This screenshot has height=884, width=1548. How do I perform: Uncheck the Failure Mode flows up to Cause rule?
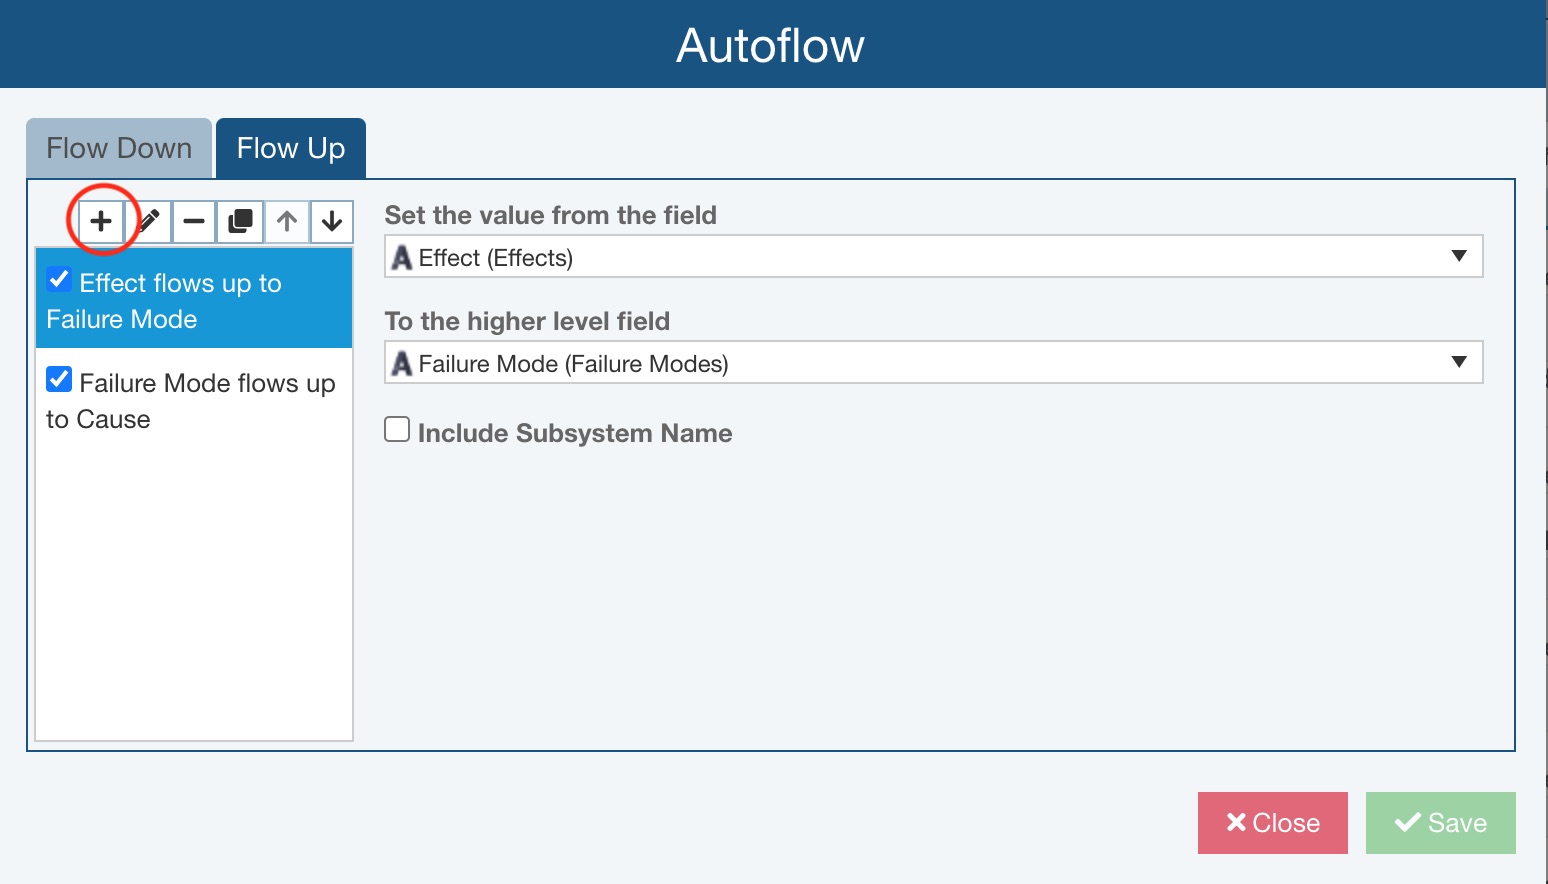pyautogui.click(x=59, y=380)
